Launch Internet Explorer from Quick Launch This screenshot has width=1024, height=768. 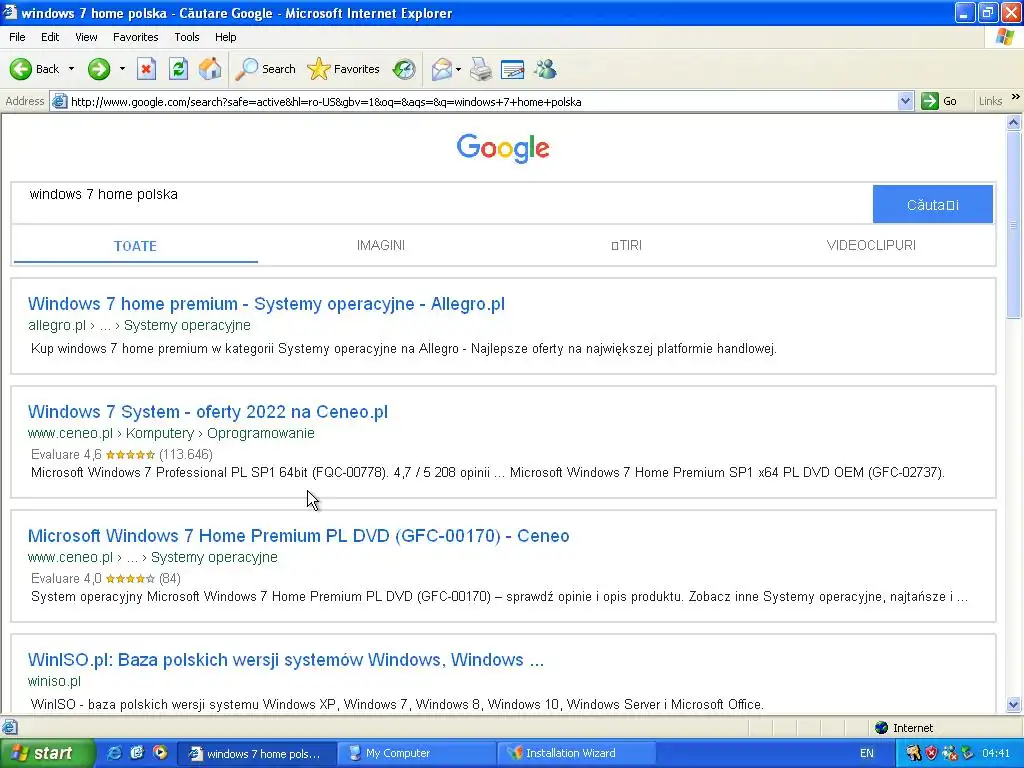click(114, 753)
